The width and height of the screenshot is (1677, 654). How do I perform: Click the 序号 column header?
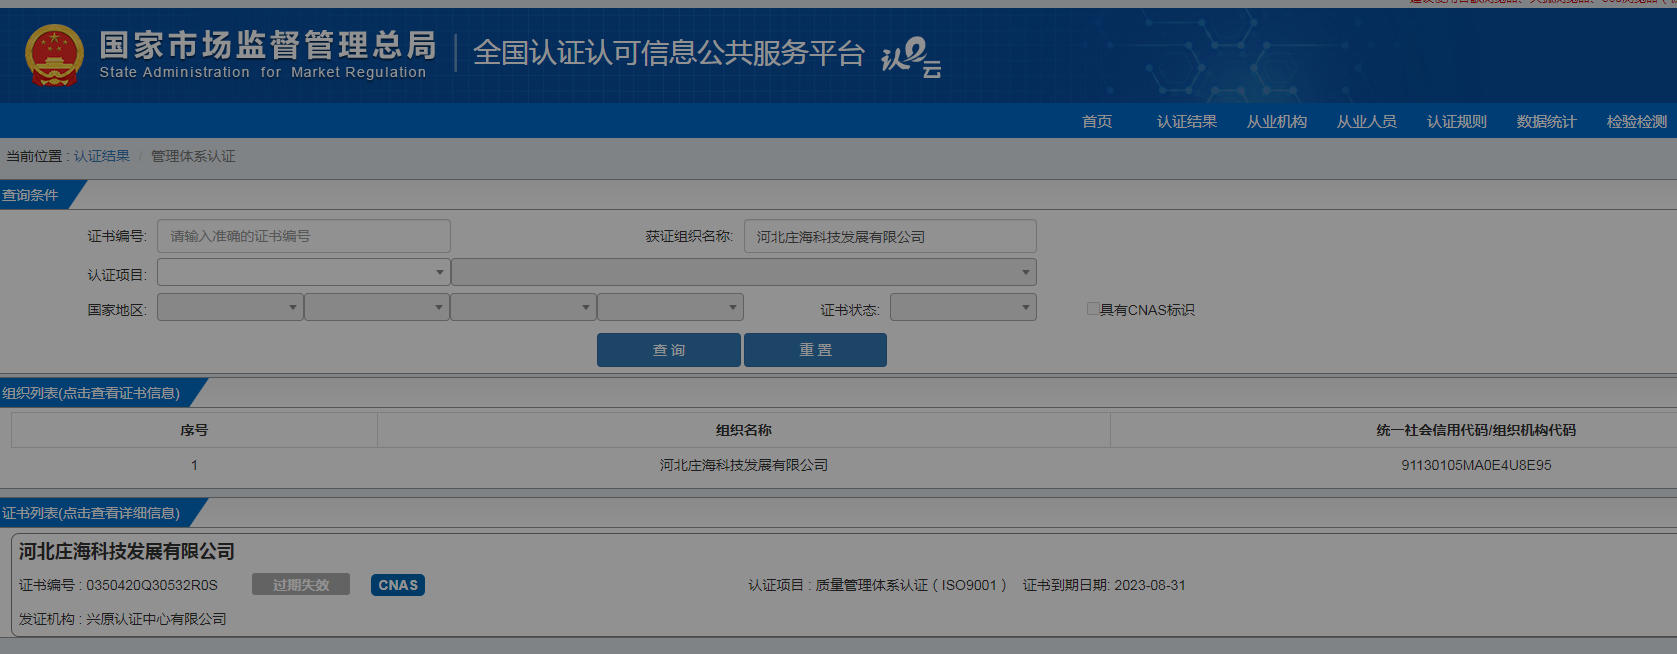pos(194,430)
